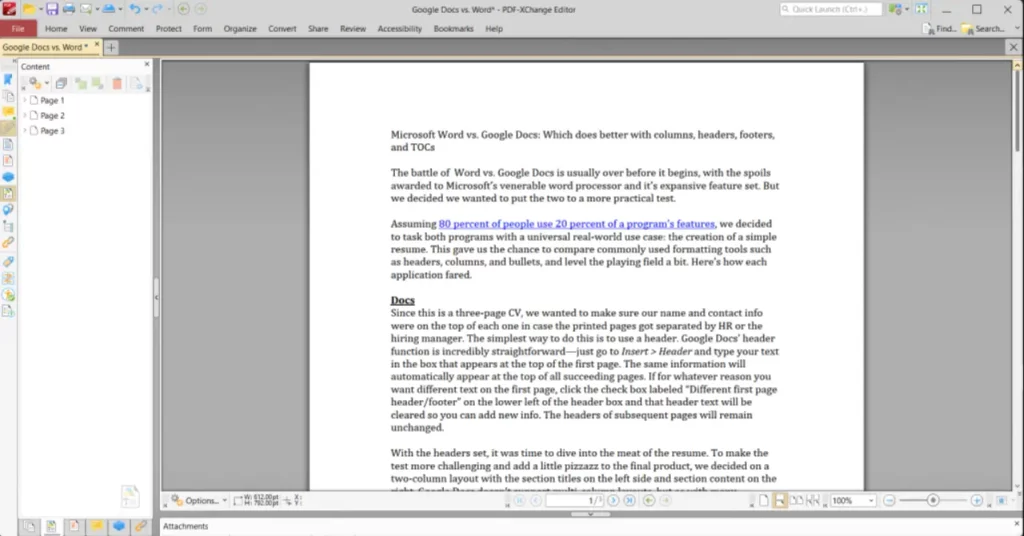Open dropdown arrow next to Open folder

tap(40, 10)
